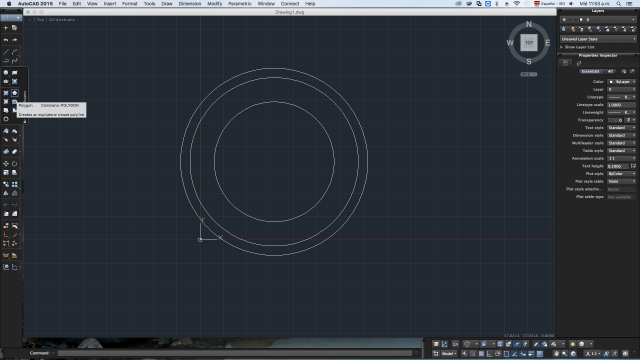Select the Arc tool beside the Line tool
Viewport: 640px width, 360px height.
(x=15, y=52)
